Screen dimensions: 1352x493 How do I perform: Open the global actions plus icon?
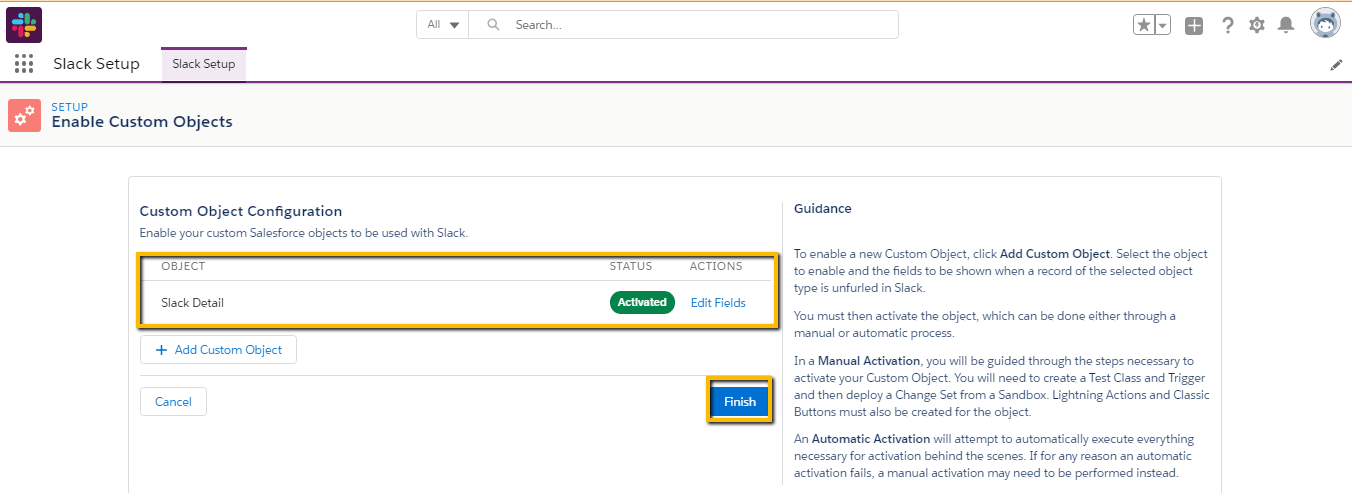pos(1194,25)
